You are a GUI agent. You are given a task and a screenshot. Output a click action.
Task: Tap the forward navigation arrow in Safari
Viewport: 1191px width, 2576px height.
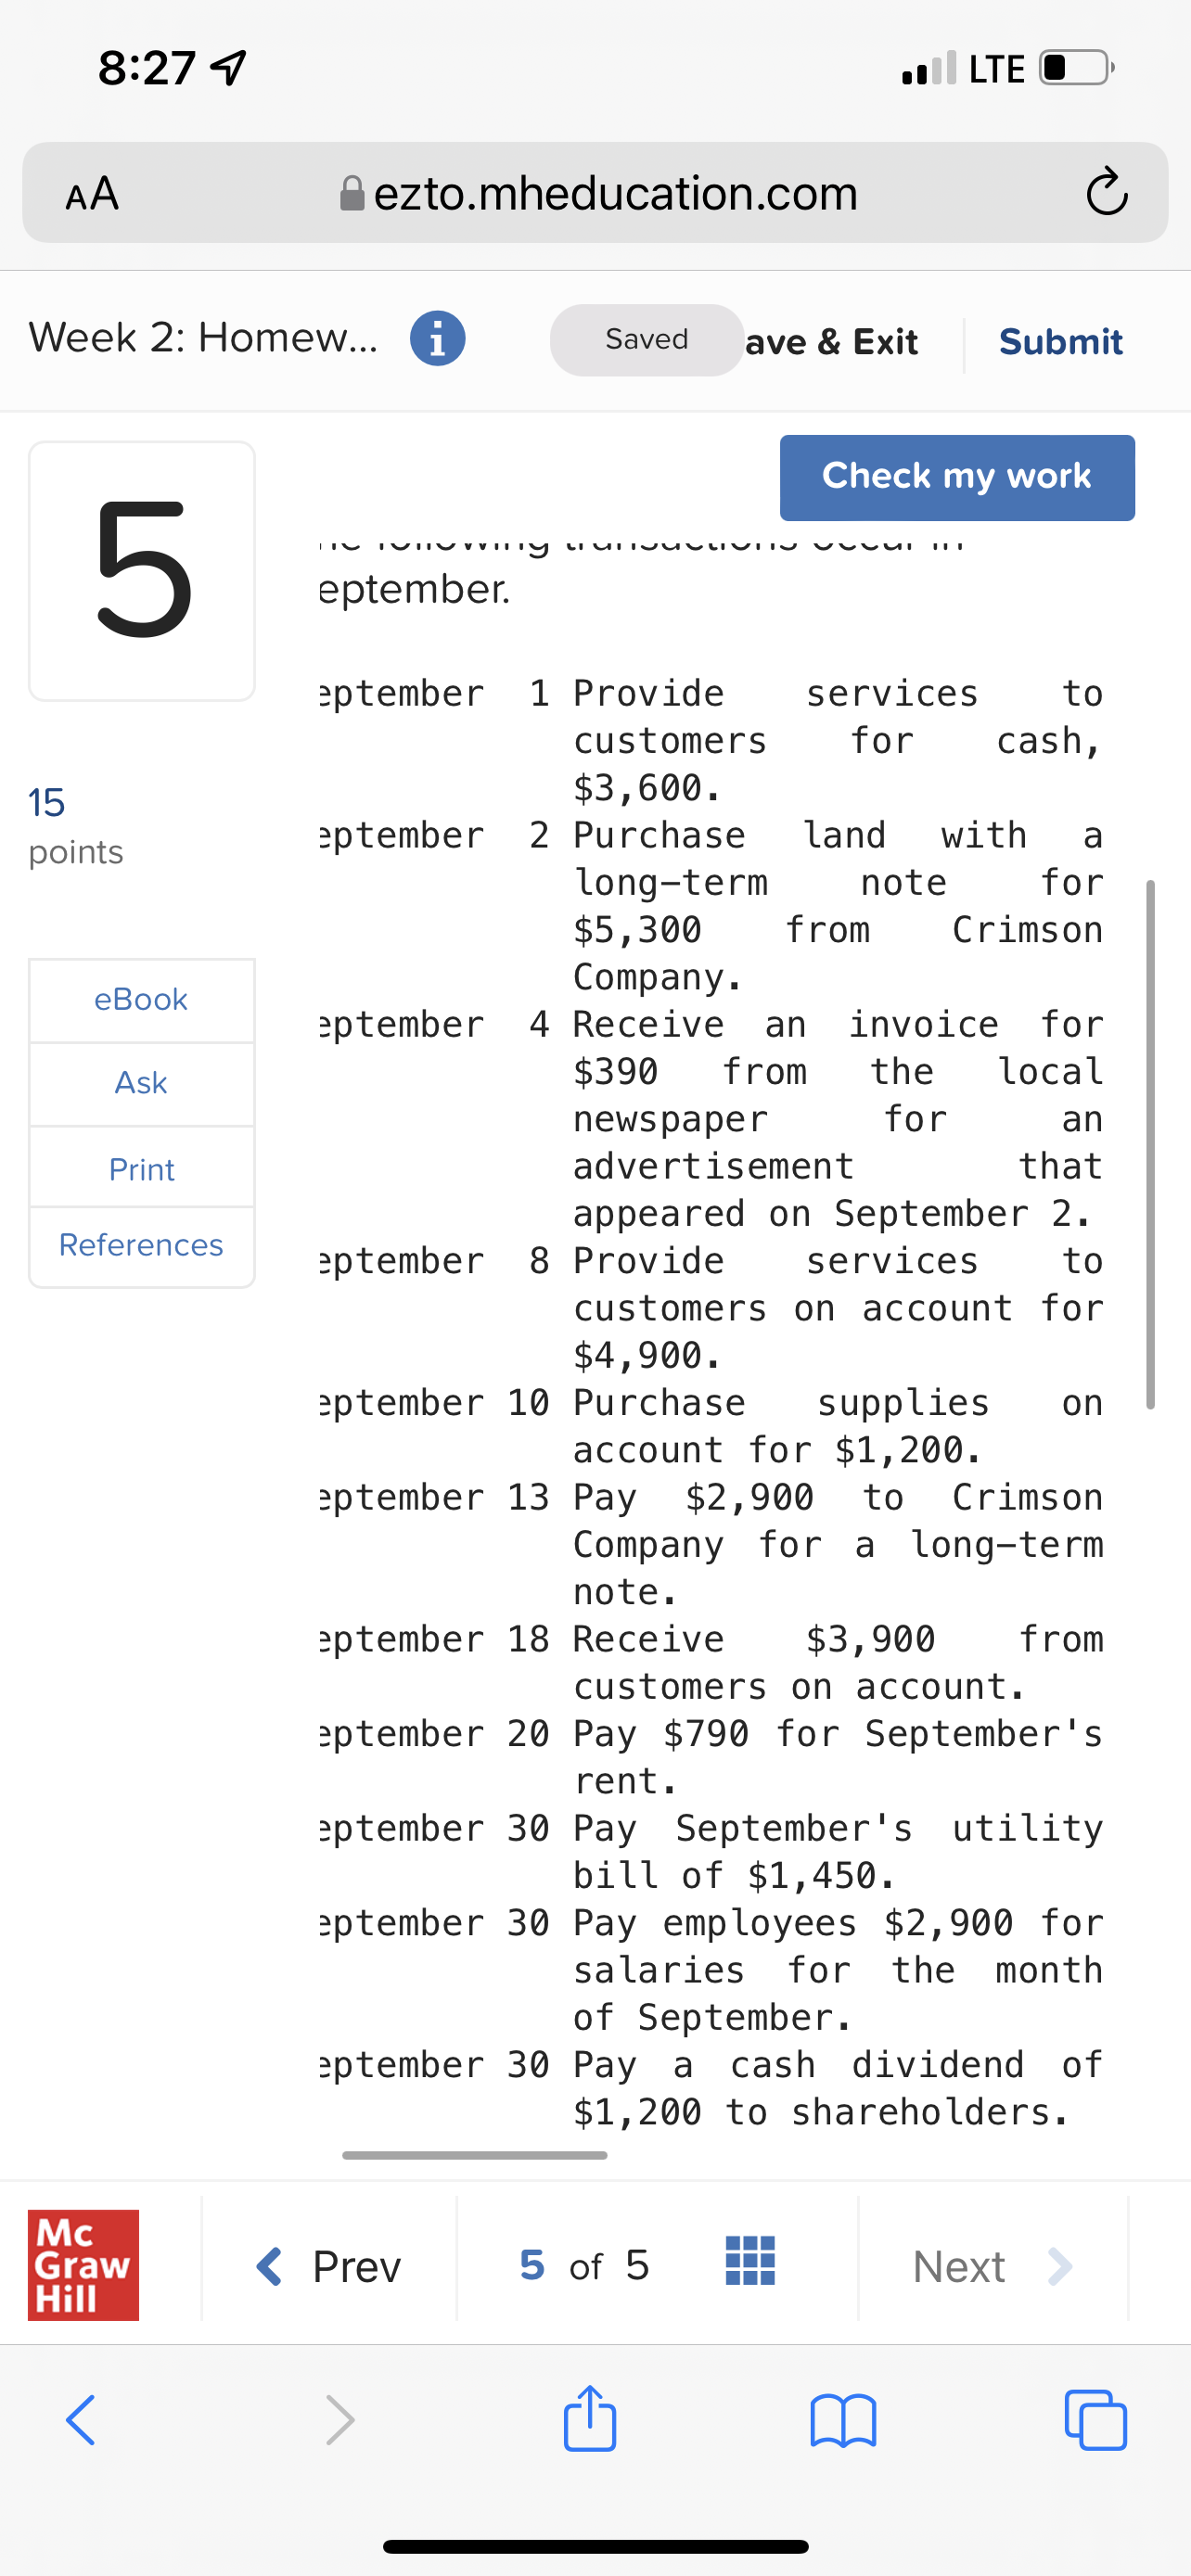(x=339, y=2420)
